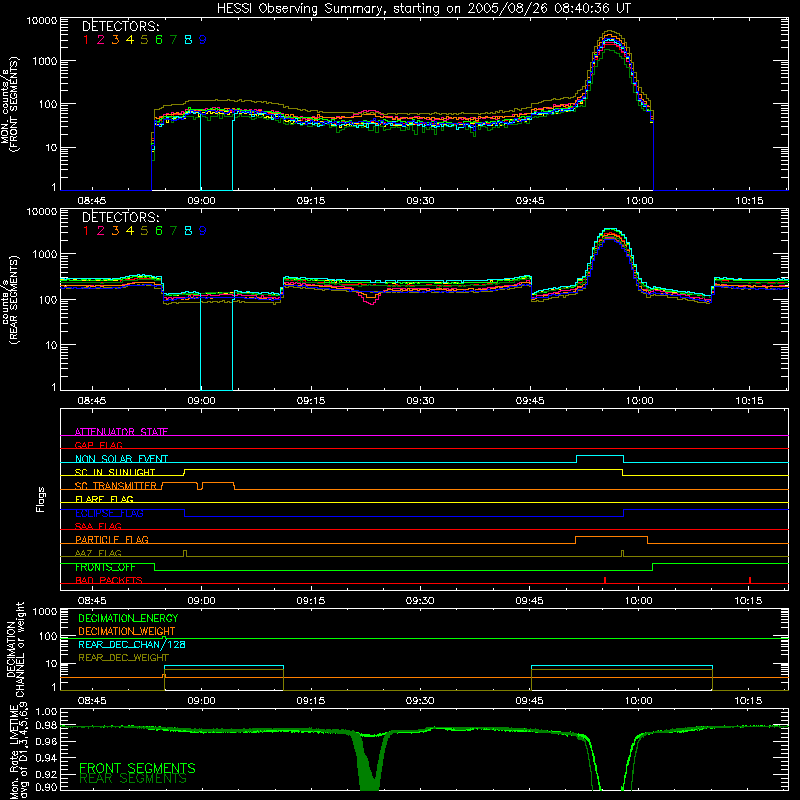Select detector 5 label in front segments legend
This screenshot has width=800, height=800.
click(144, 39)
